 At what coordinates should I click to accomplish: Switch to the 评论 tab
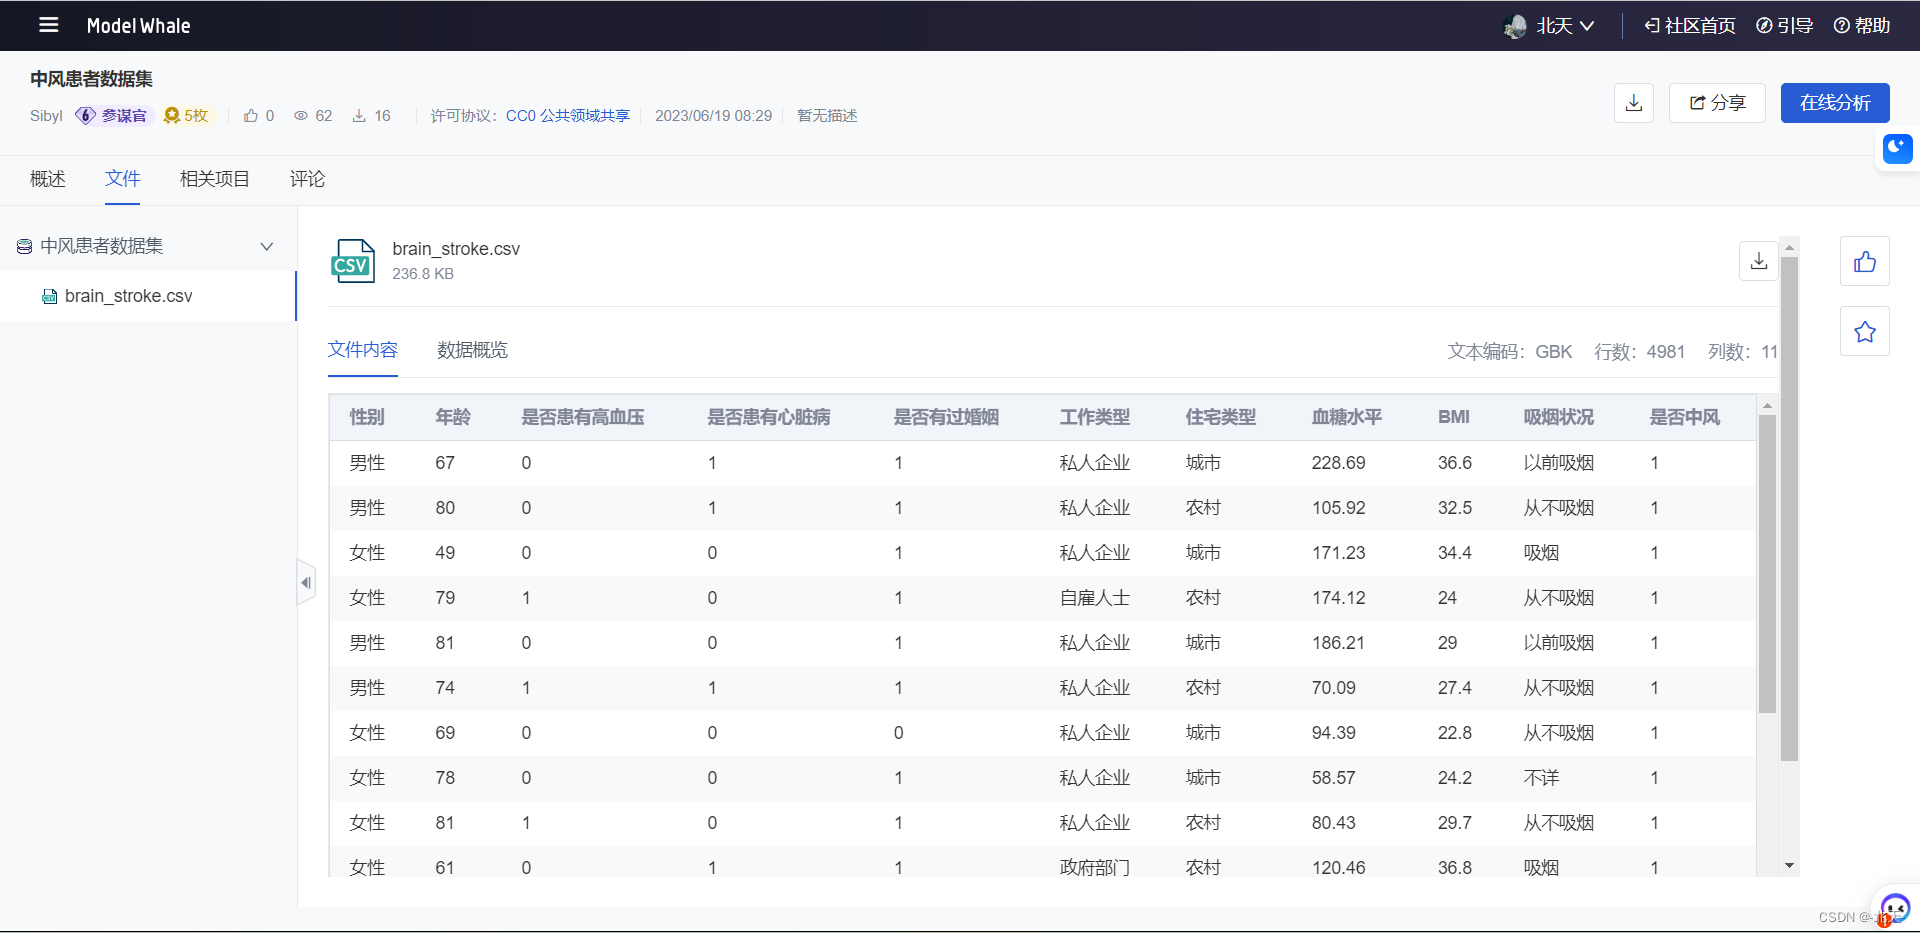coord(308,179)
